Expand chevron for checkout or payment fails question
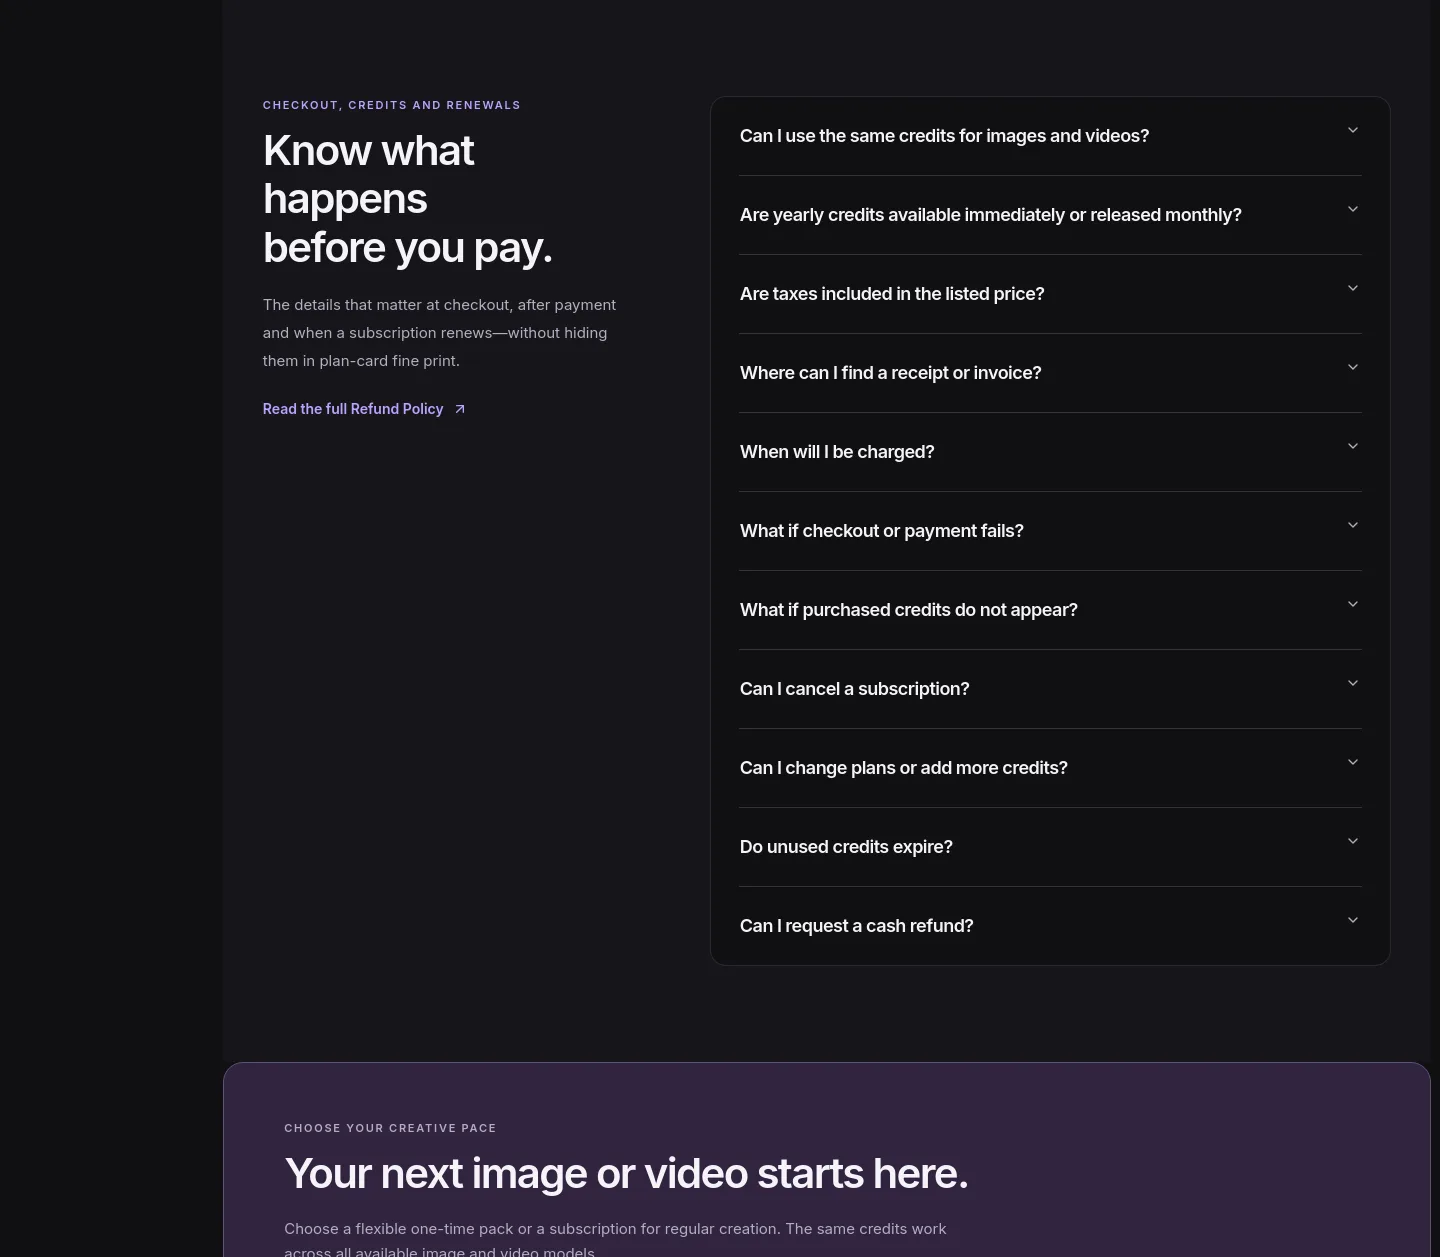 1352,525
